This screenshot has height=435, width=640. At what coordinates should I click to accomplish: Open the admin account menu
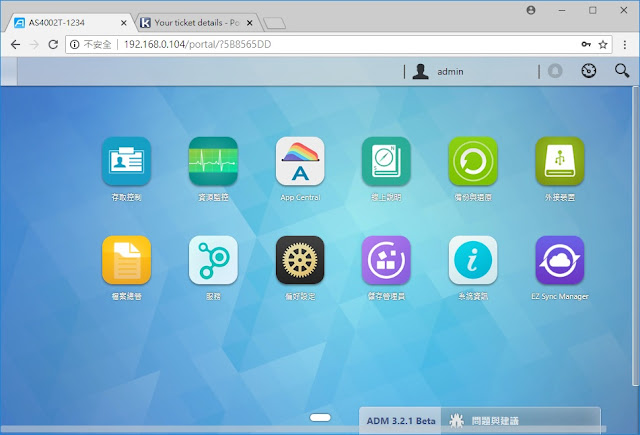[450, 72]
